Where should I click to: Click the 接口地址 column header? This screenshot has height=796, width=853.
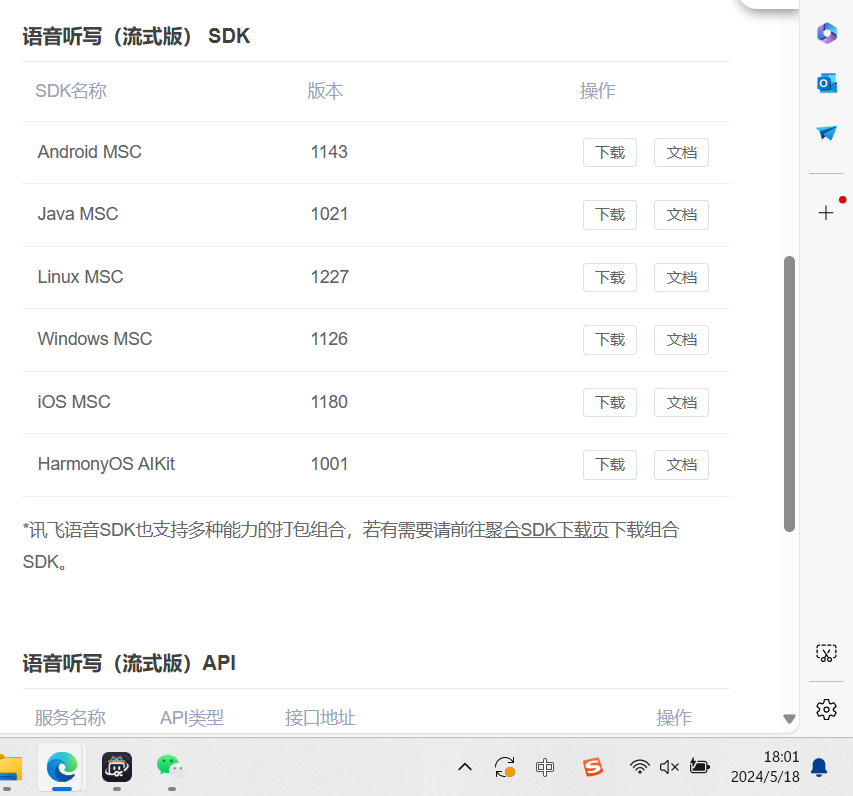coord(320,718)
